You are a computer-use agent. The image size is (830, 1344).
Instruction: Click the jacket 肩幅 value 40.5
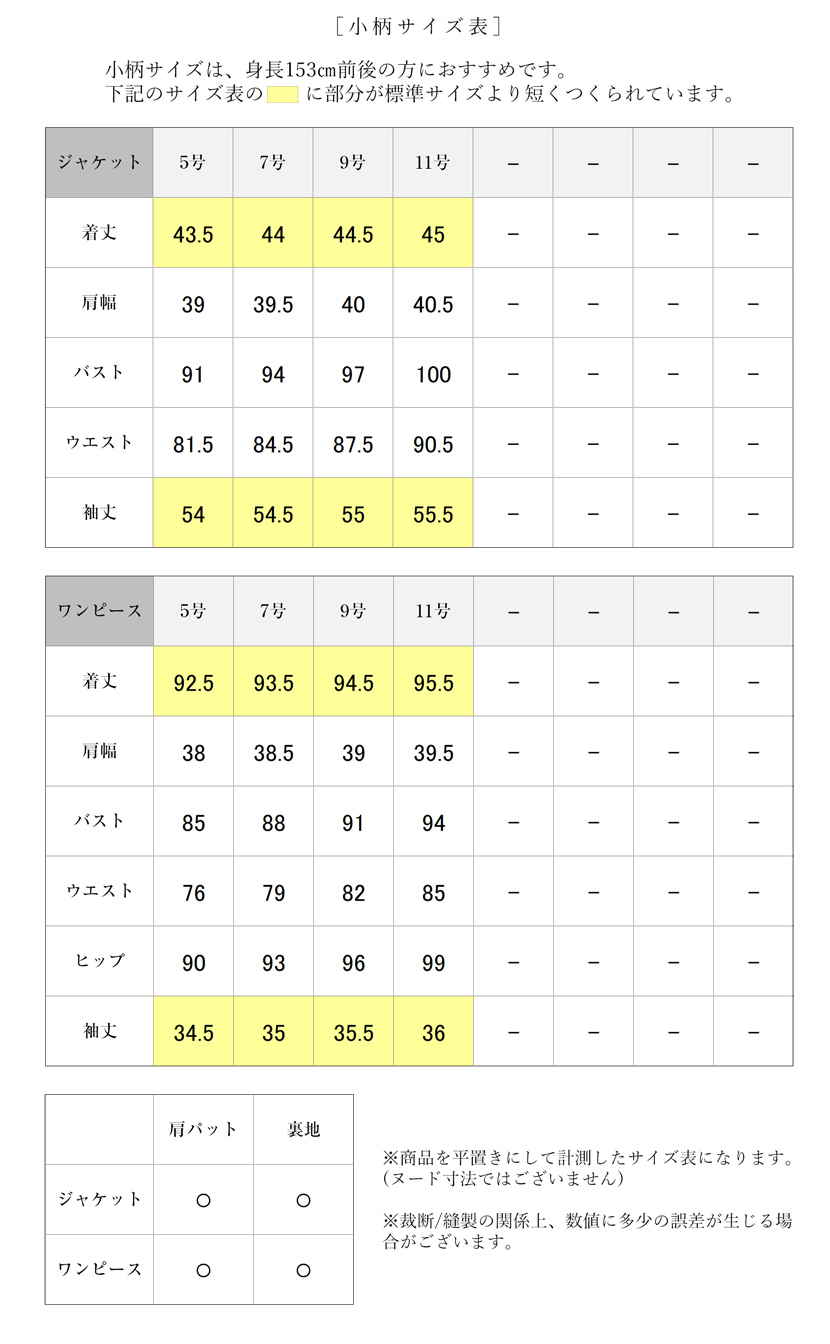(433, 304)
